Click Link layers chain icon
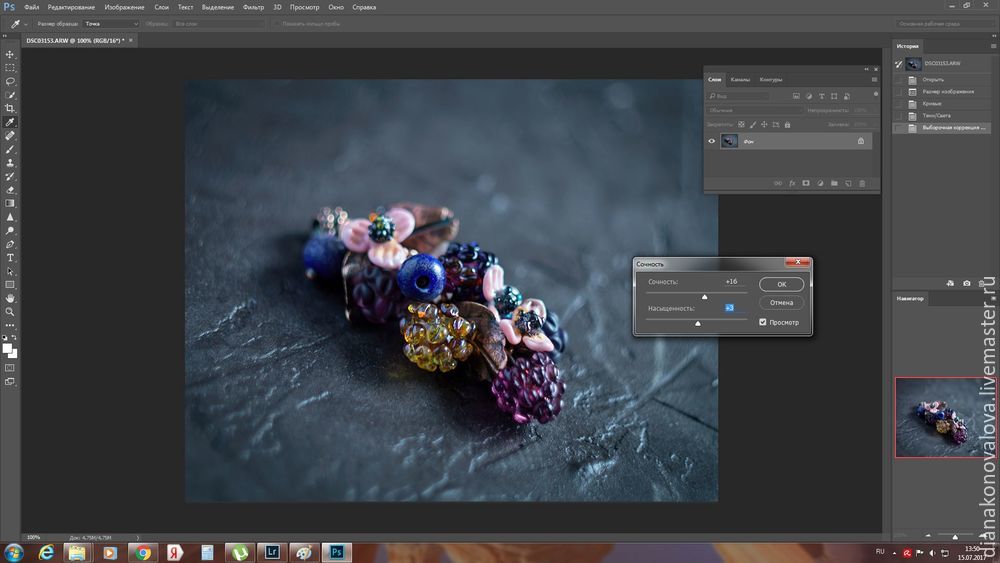The height and width of the screenshot is (563, 1000). [778, 184]
